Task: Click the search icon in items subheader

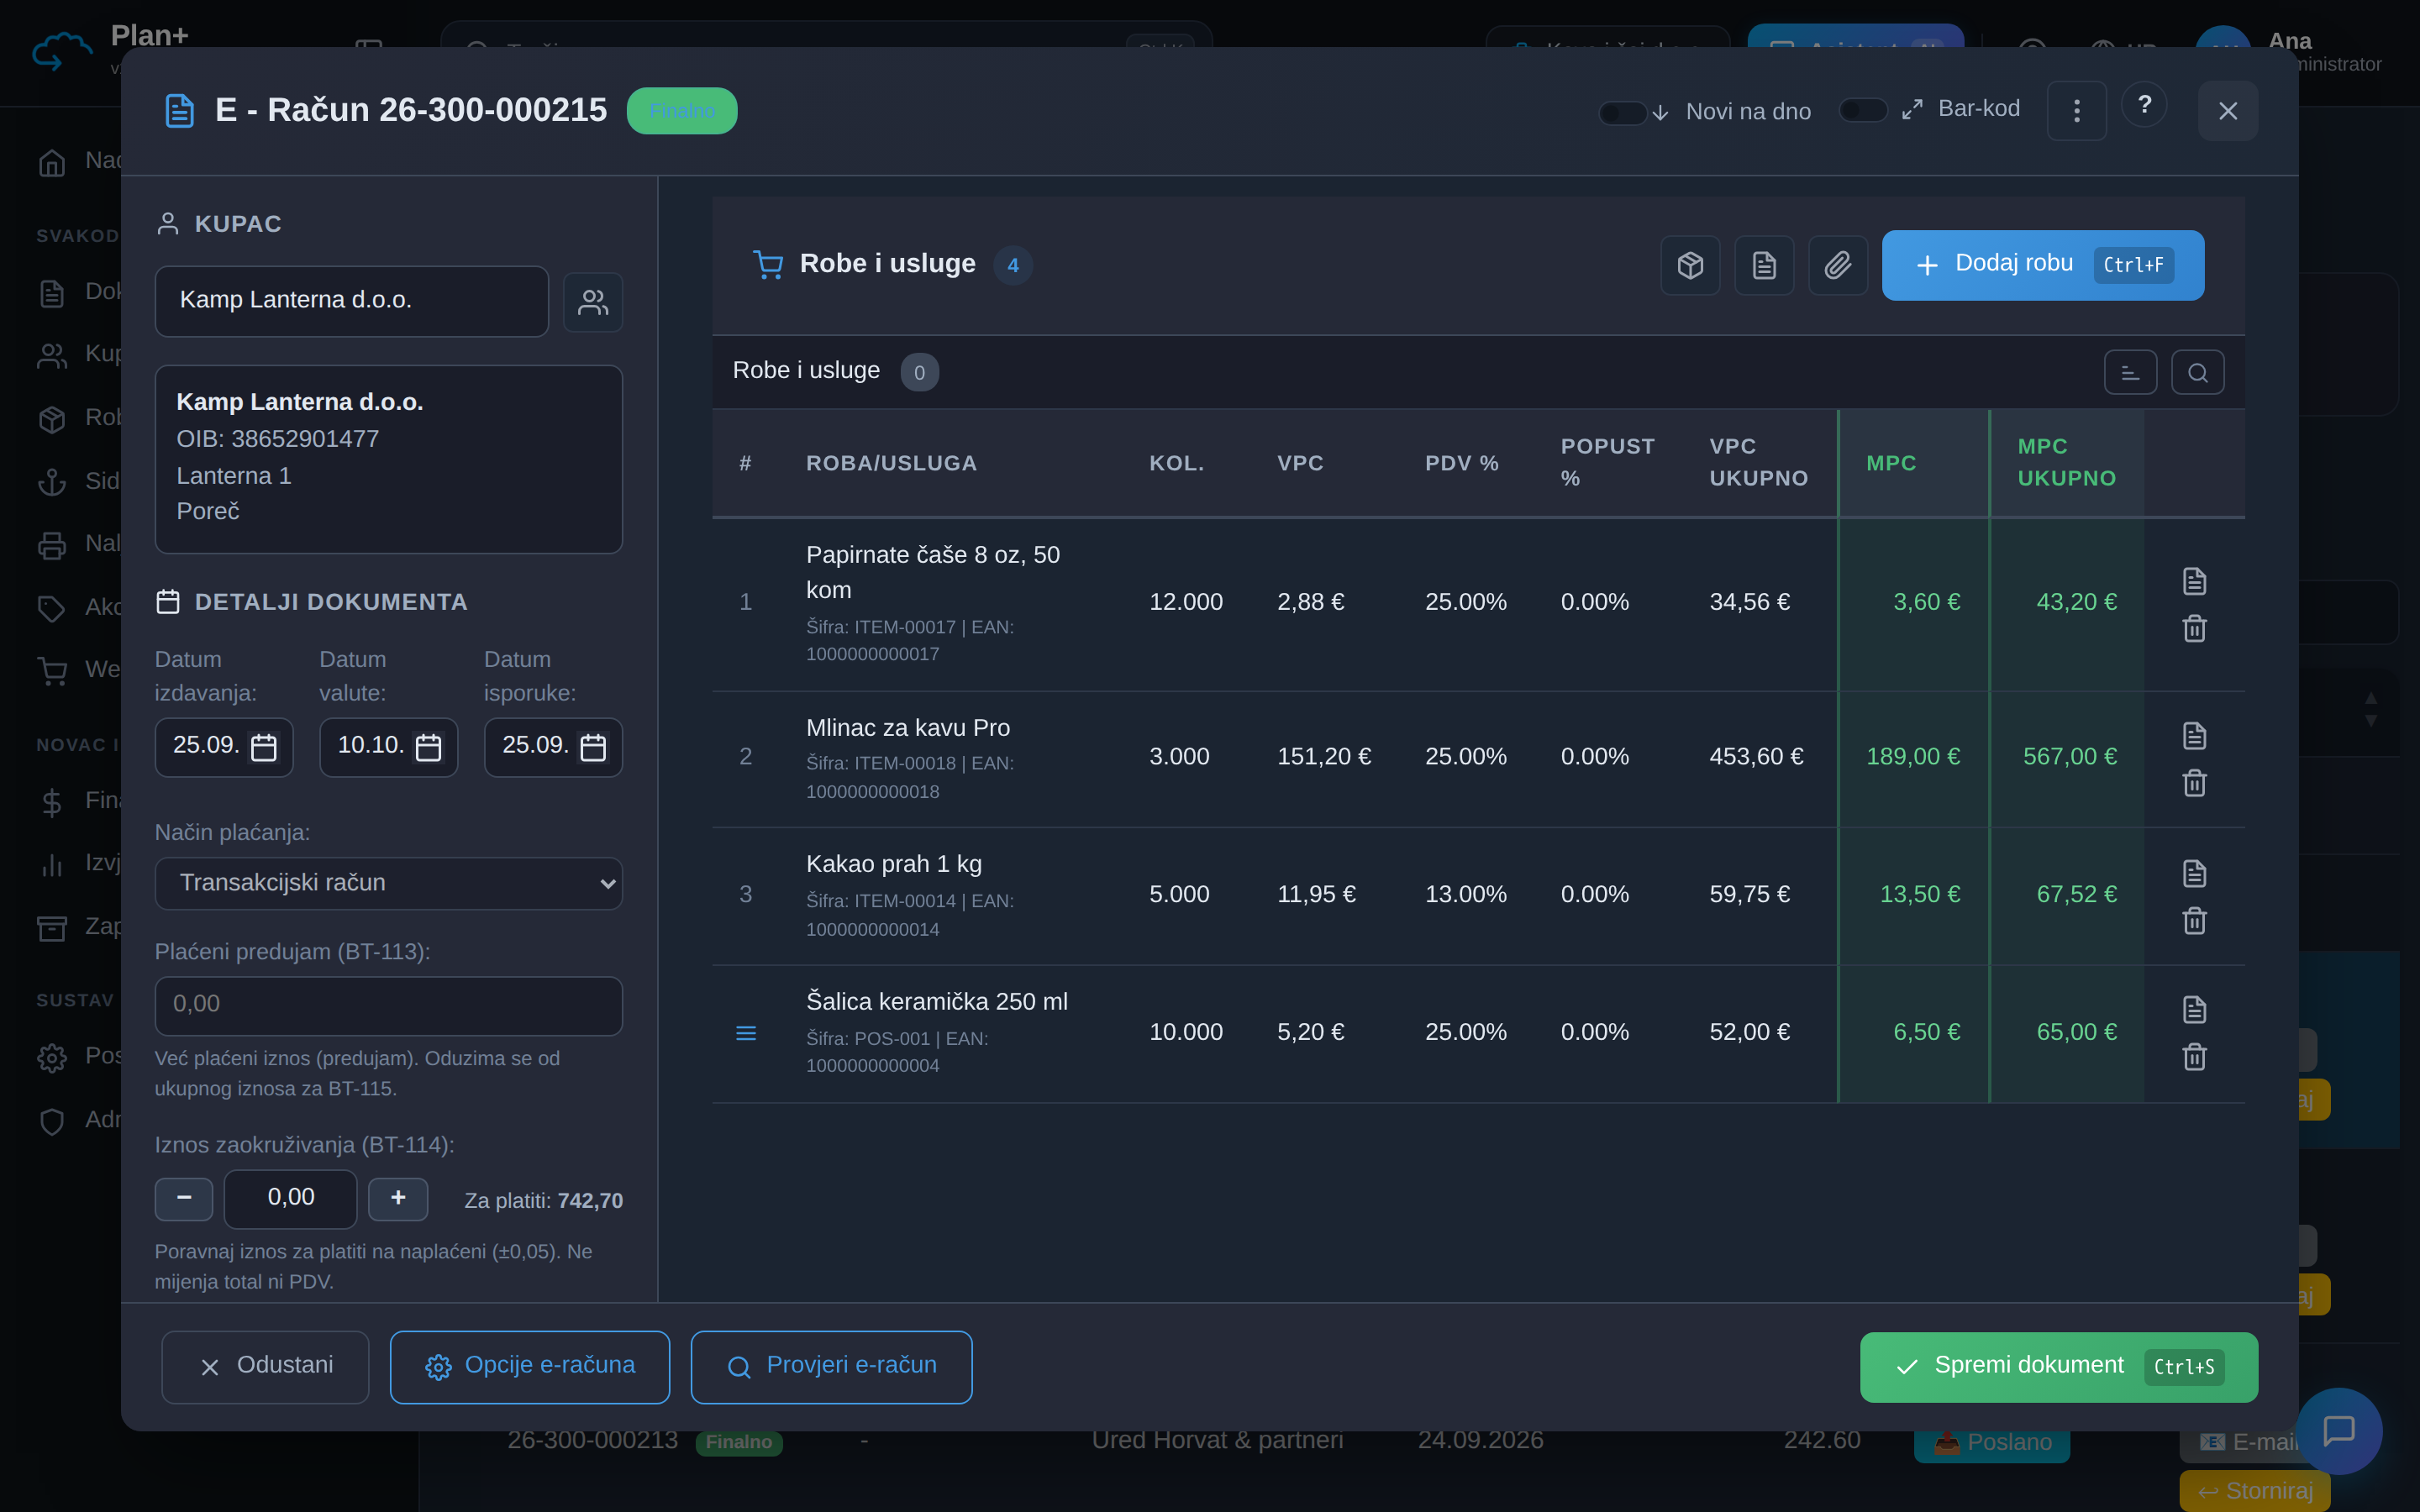Action: tap(2197, 372)
